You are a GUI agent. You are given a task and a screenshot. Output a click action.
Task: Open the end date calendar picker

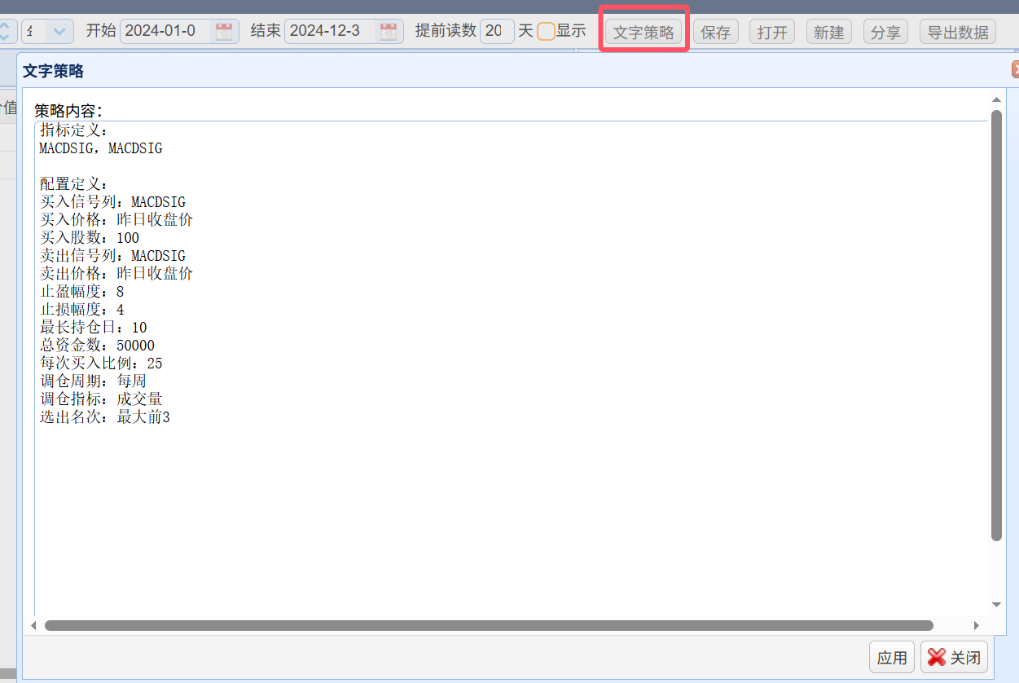388,31
